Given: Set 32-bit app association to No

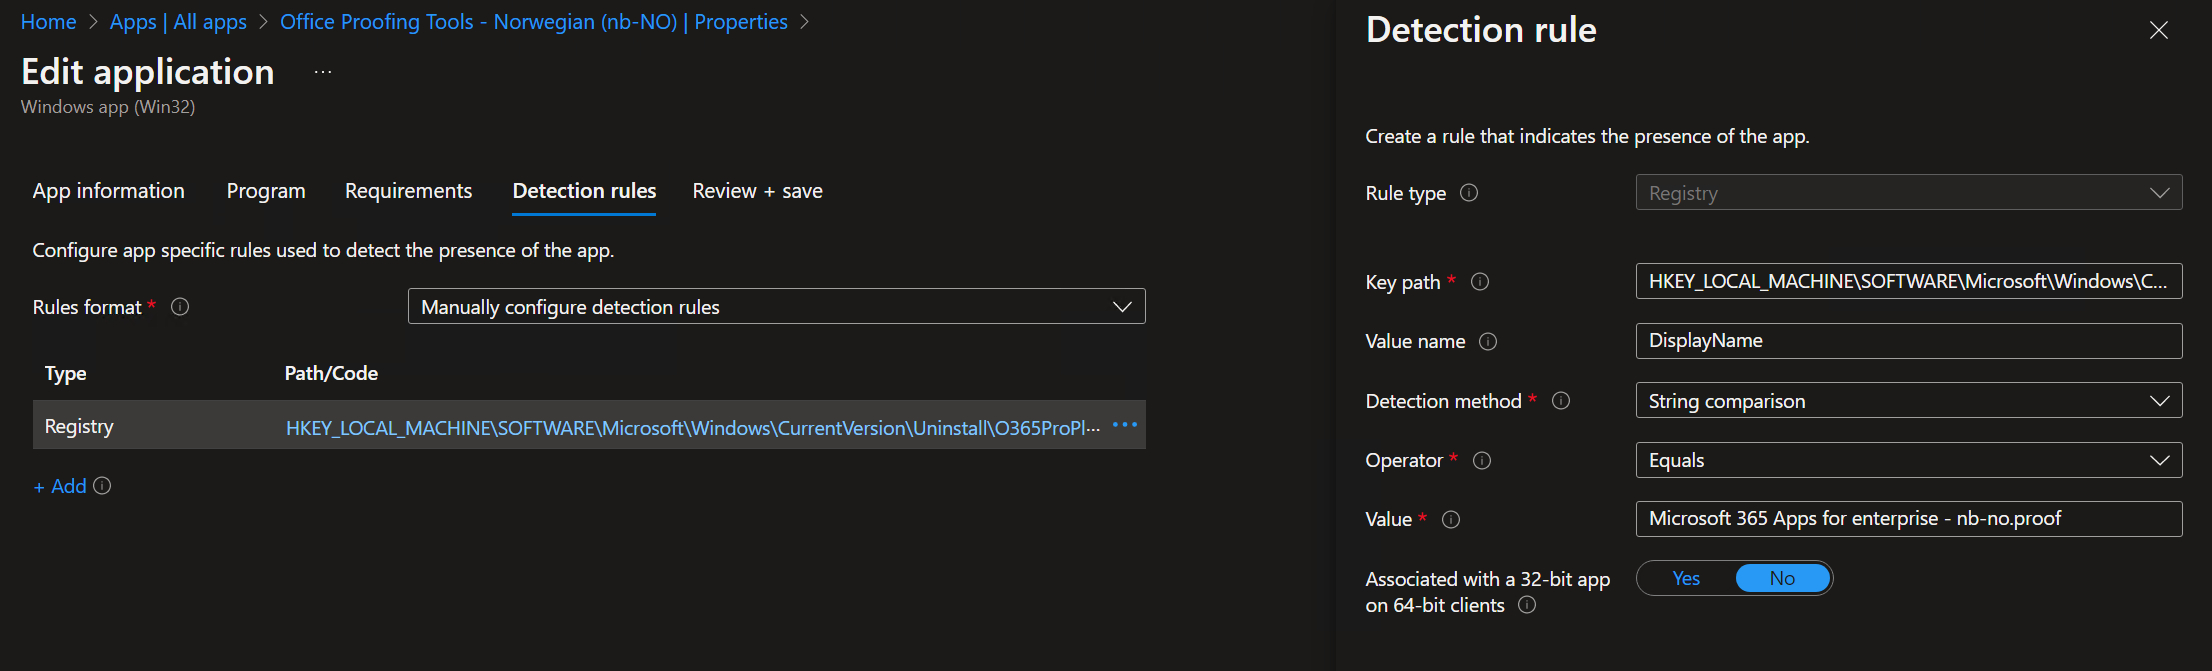Looking at the screenshot, I should coord(1782,578).
